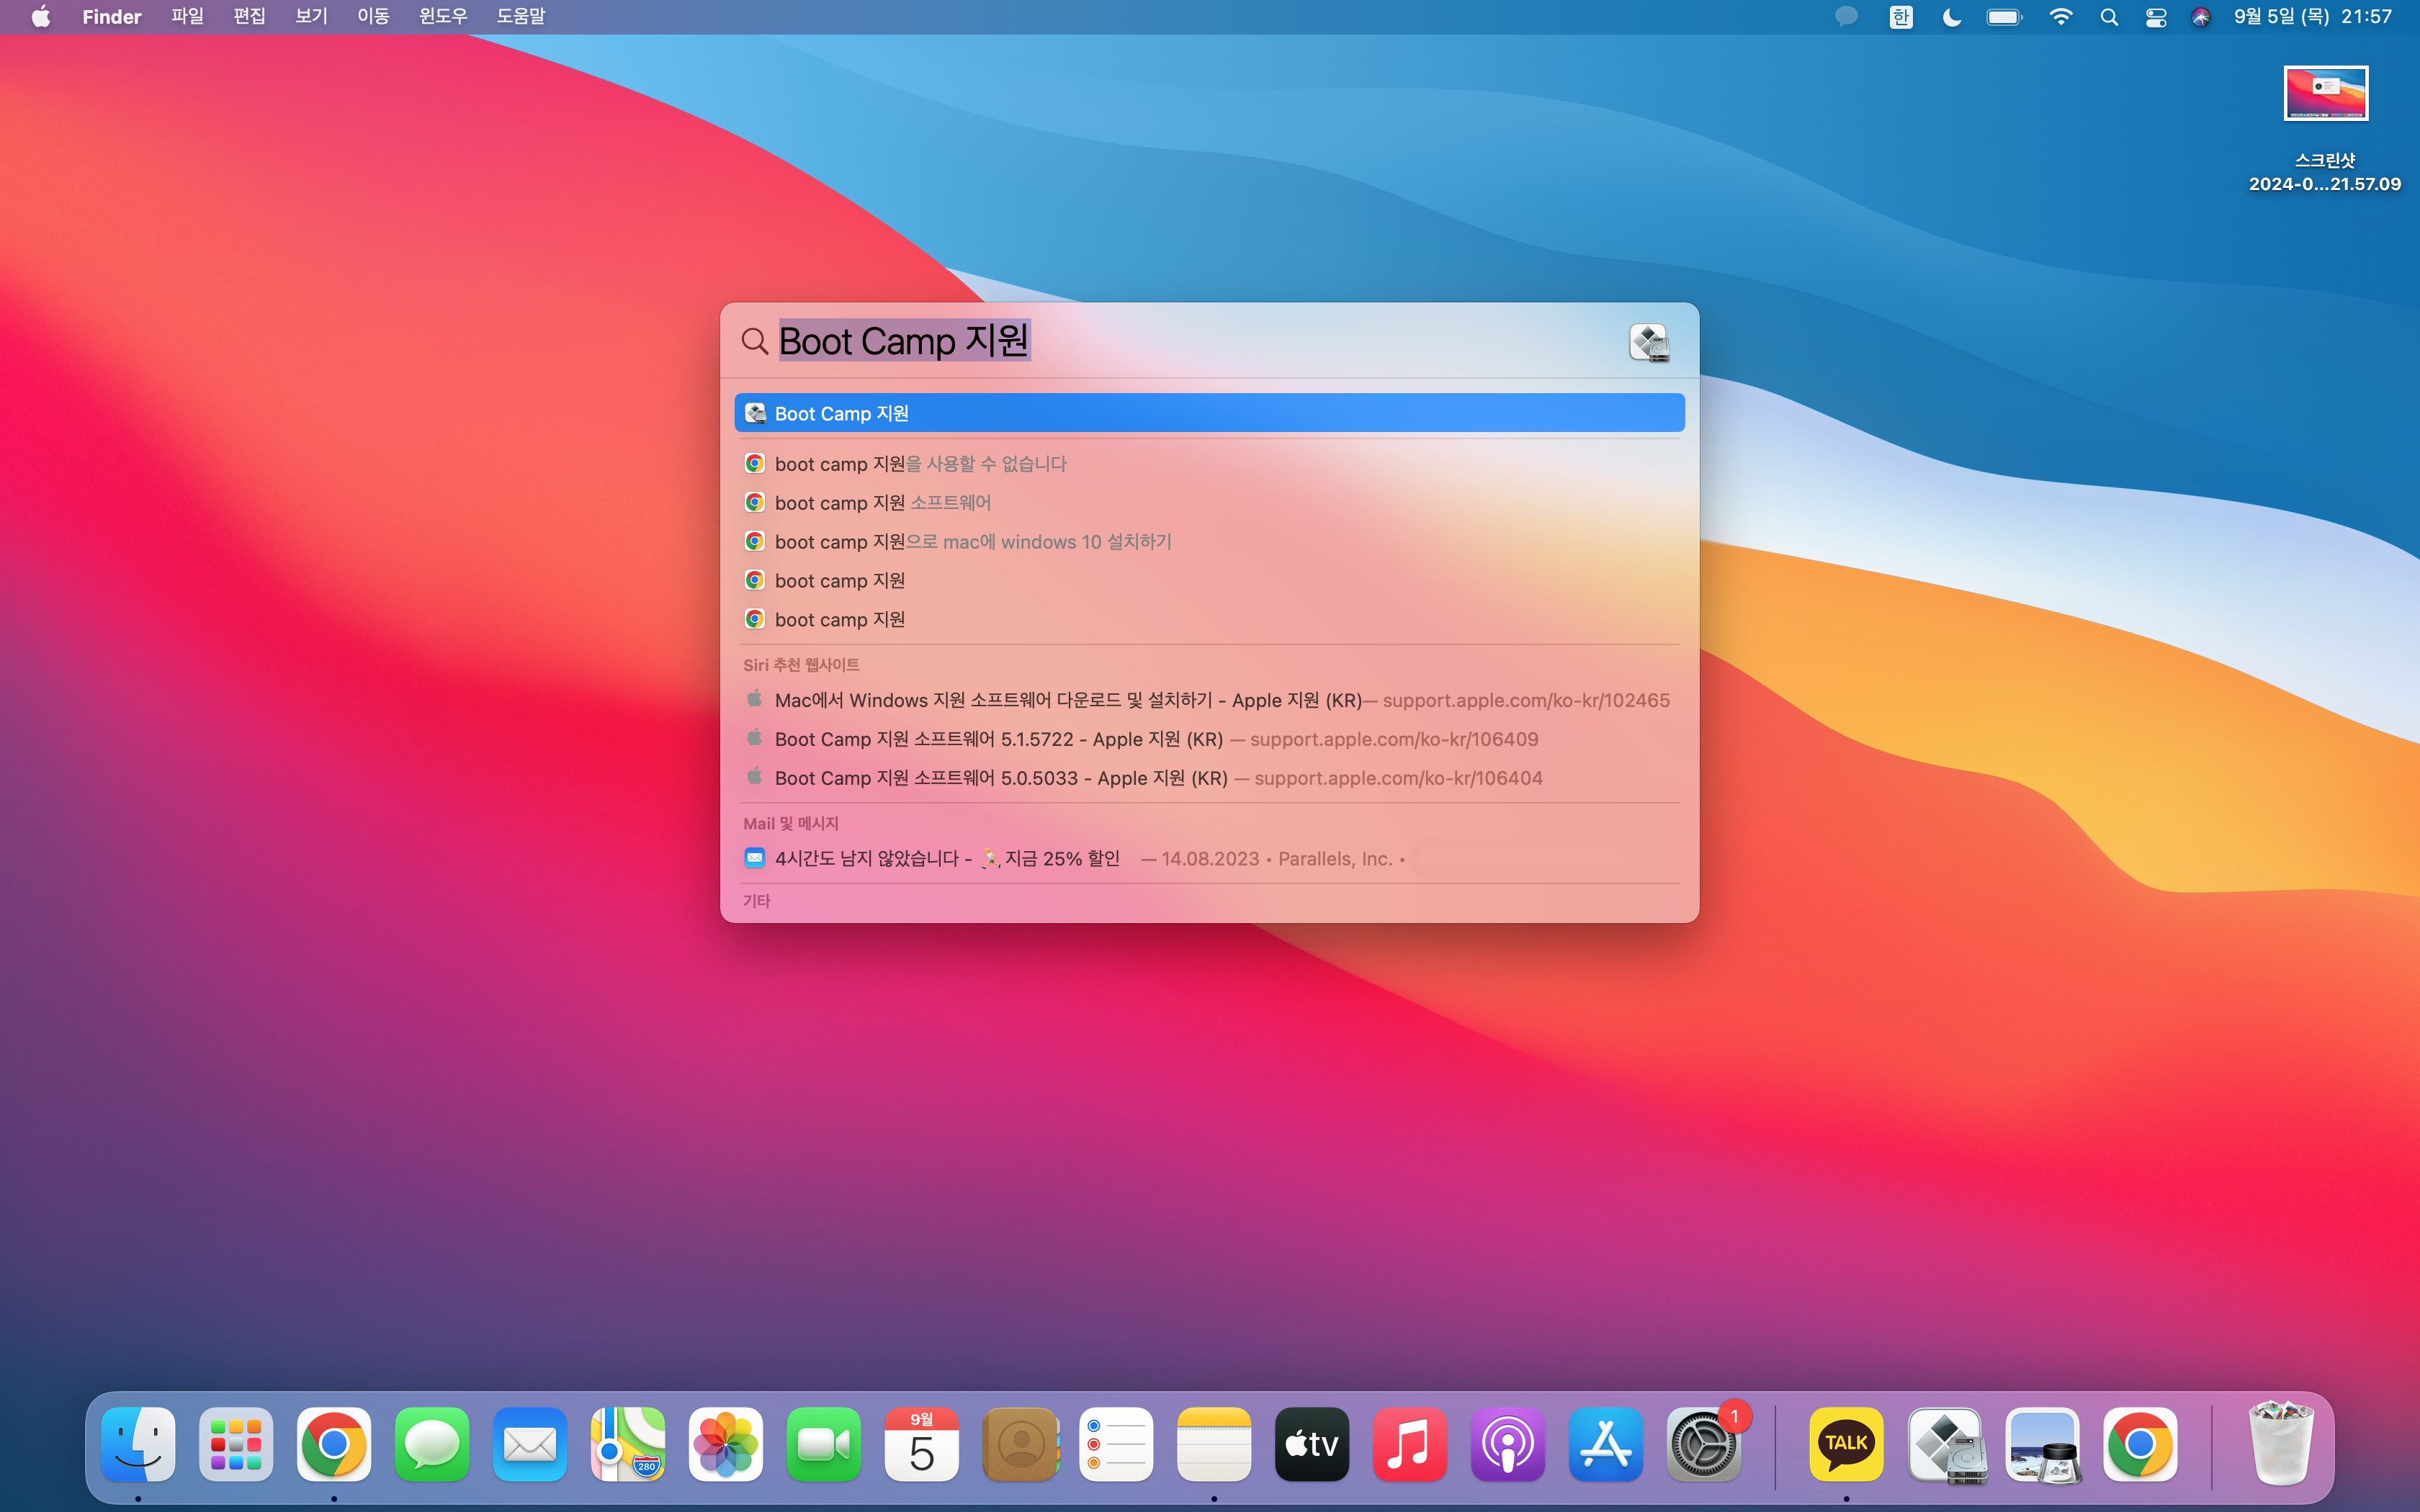Screen dimensions: 2420x1512
Task: Open the Photos app in Dock
Action: (x=726, y=1444)
